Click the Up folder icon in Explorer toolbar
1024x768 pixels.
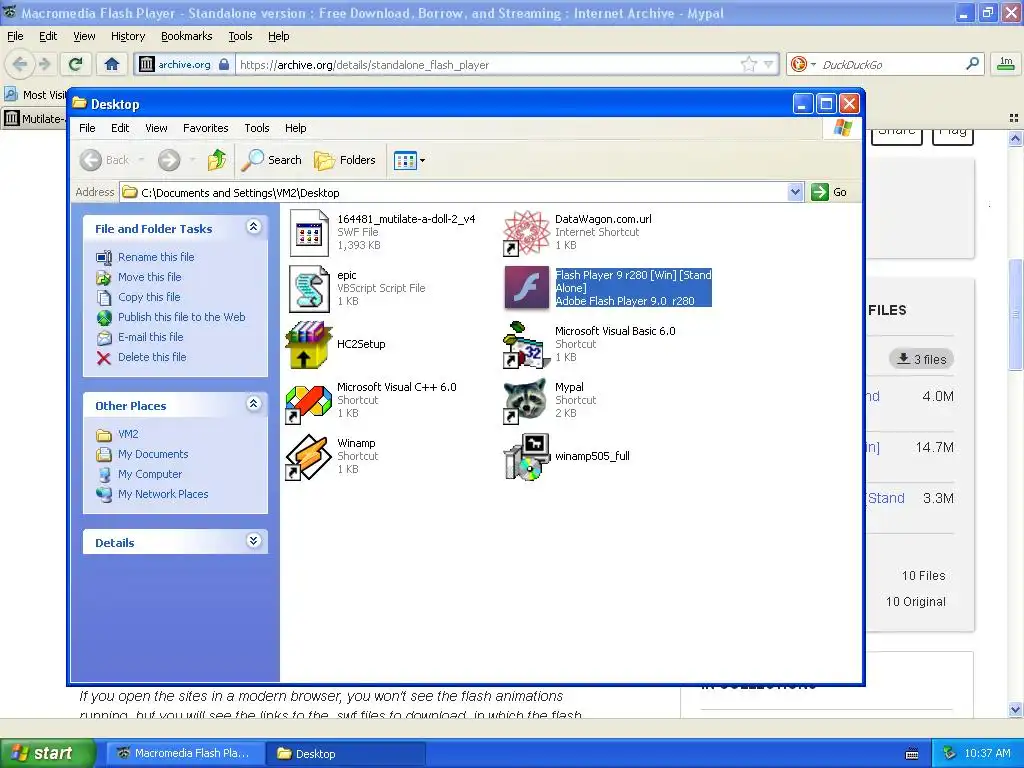[217, 160]
